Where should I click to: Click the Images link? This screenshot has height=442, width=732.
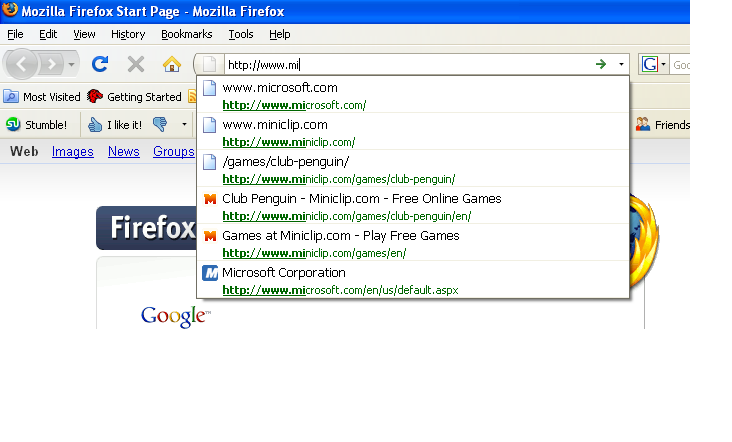click(72, 151)
